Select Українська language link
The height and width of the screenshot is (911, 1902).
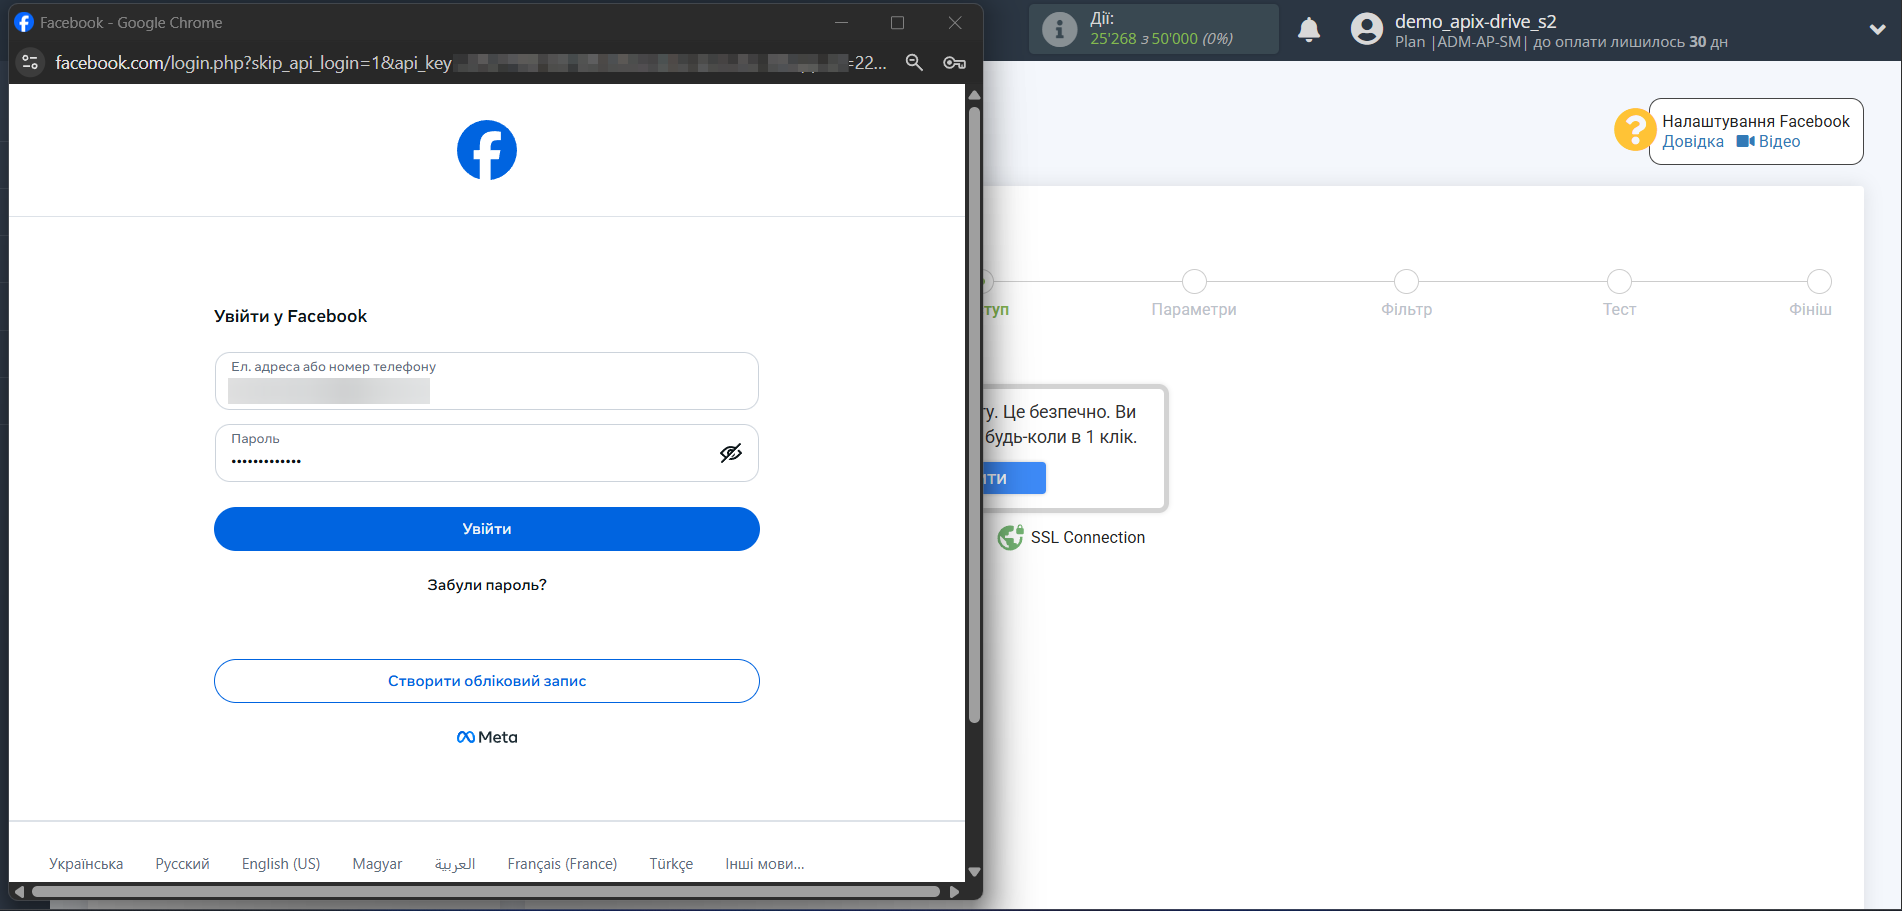pos(86,864)
